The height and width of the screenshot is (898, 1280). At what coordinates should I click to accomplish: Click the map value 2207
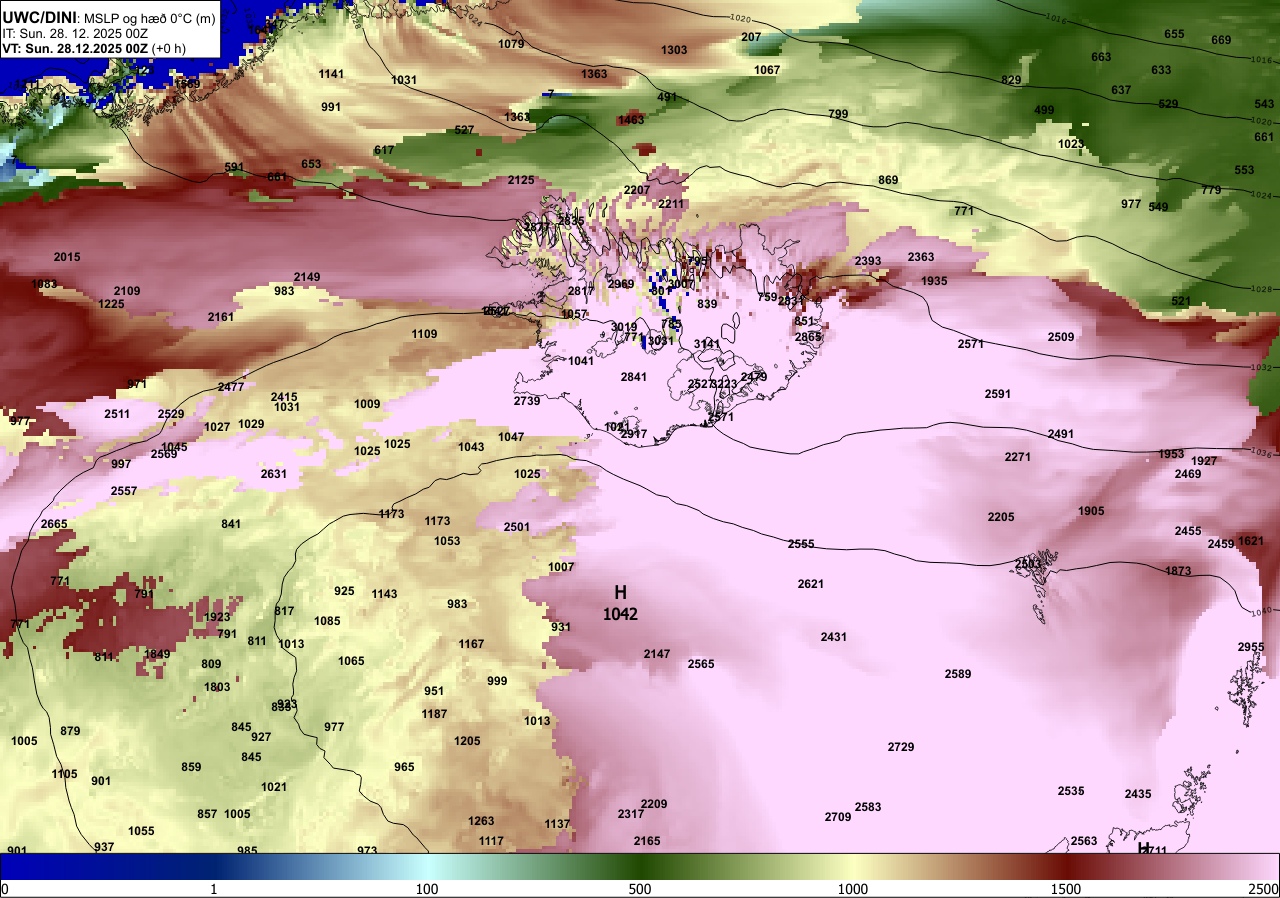(x=637, y=190)
